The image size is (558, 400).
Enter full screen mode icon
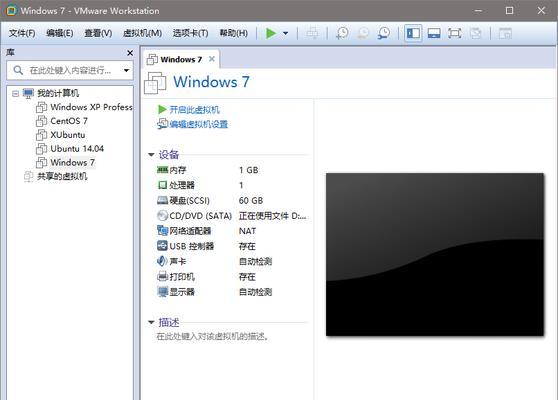(454, 33)
